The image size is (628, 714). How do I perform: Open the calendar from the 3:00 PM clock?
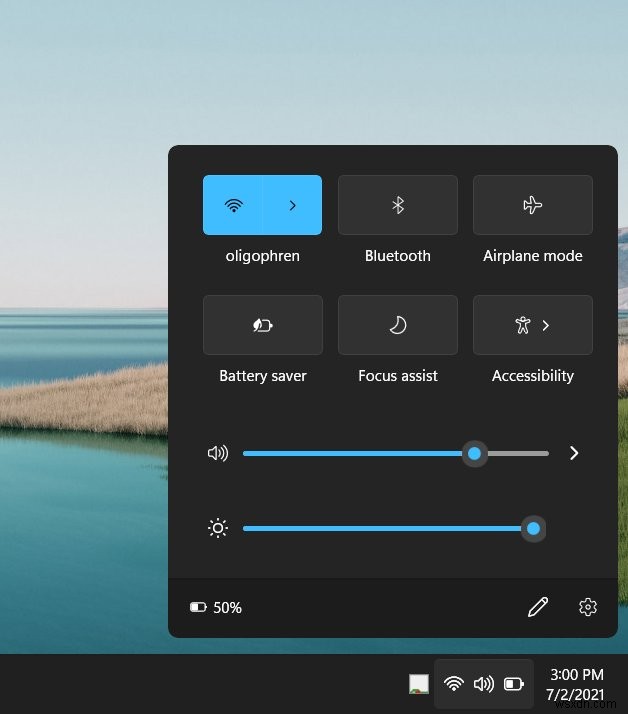tap(576, 684)
